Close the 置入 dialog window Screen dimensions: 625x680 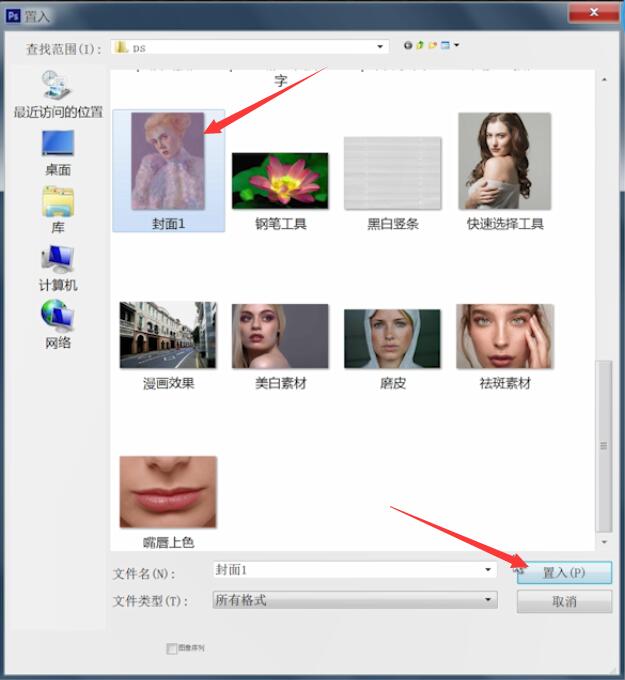[594, 12]
